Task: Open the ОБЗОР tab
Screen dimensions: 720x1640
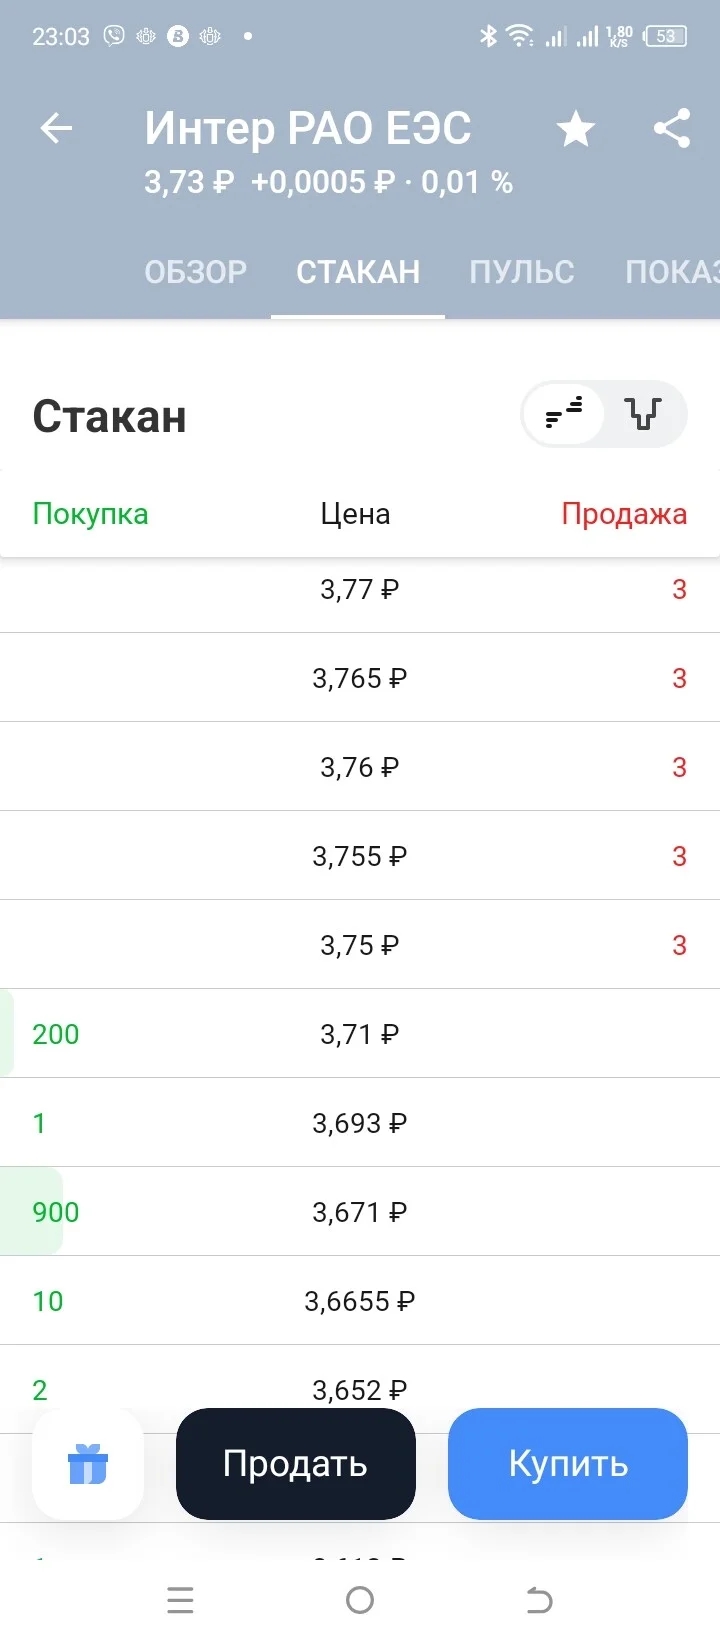Action: pos(195,272)
